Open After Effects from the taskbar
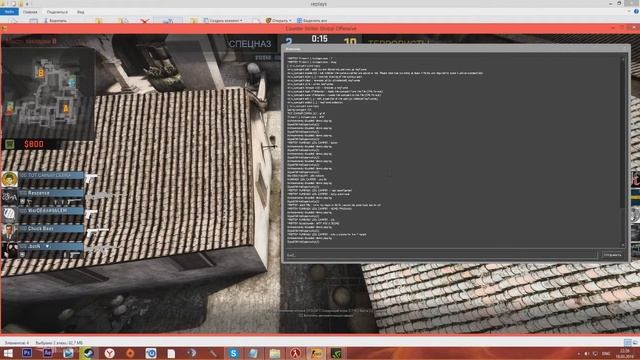This screenshot has height=360, width=640. [47, 353]
